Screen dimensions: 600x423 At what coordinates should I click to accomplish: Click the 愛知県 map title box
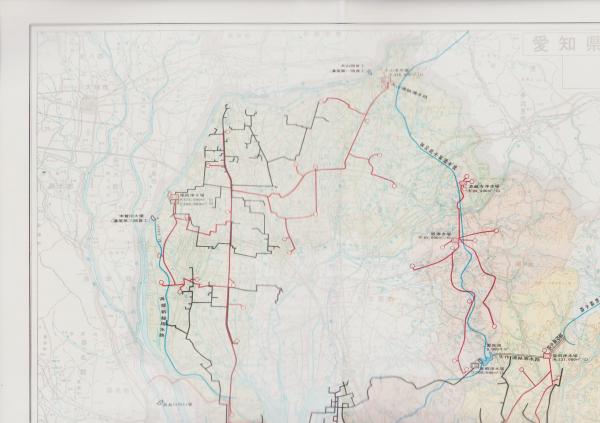coord(562,46)
